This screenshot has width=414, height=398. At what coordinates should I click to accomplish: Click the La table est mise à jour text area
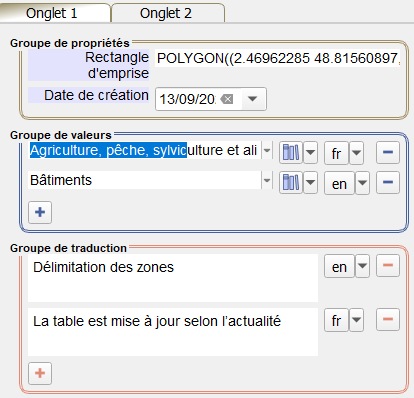click(x=173, y=332)
